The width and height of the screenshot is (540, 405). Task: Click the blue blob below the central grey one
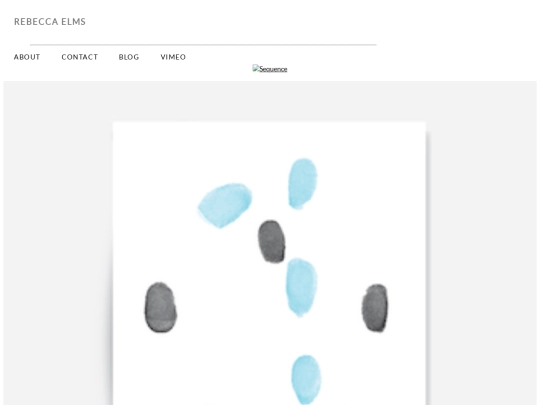[301, 287]
